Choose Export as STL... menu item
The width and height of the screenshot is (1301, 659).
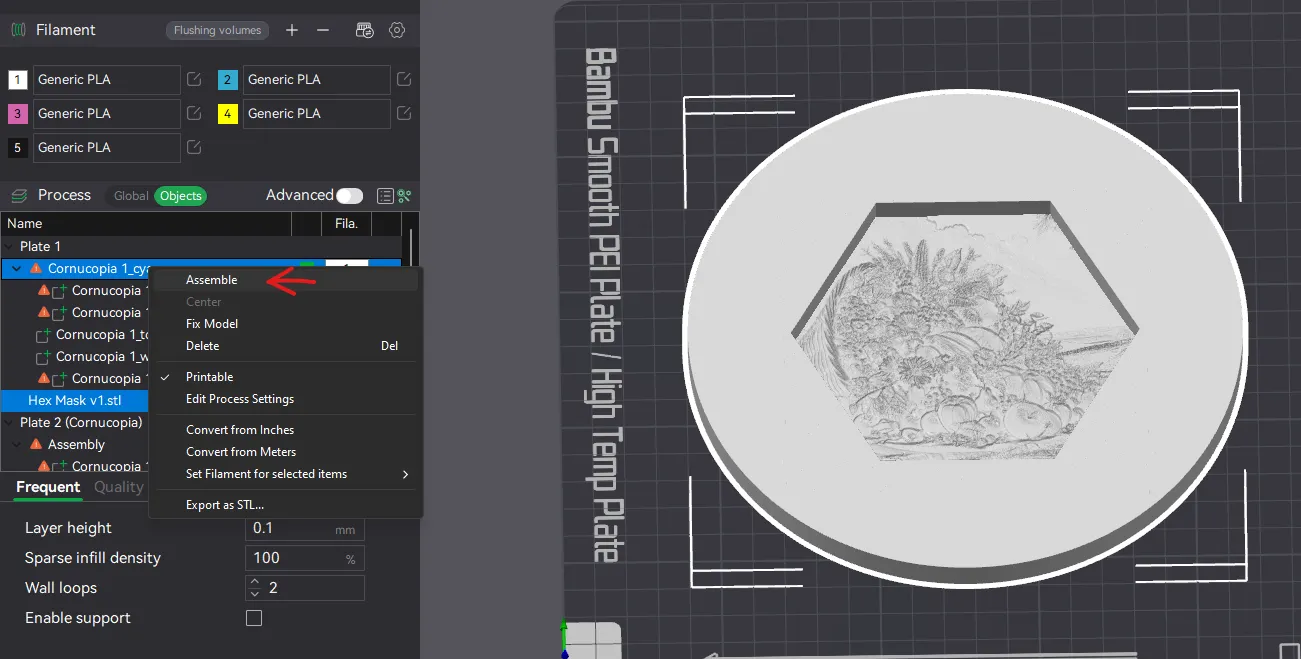point(285,505)
